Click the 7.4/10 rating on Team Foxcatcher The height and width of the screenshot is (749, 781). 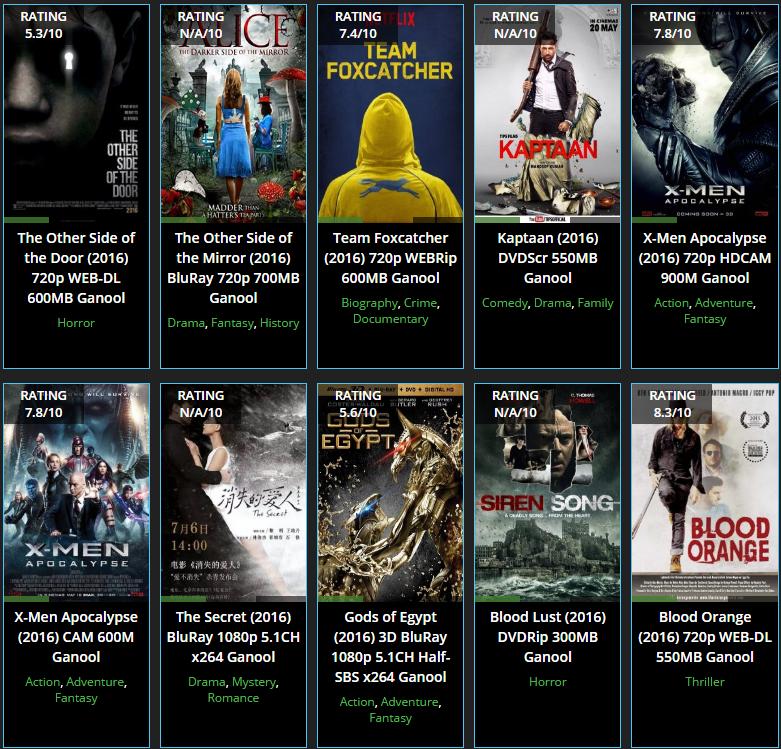(x=358, y=25)
